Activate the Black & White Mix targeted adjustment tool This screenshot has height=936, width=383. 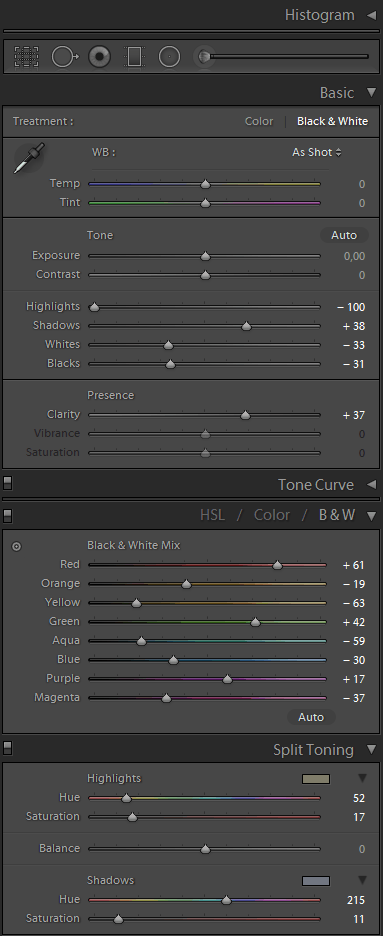pos(17,546)
